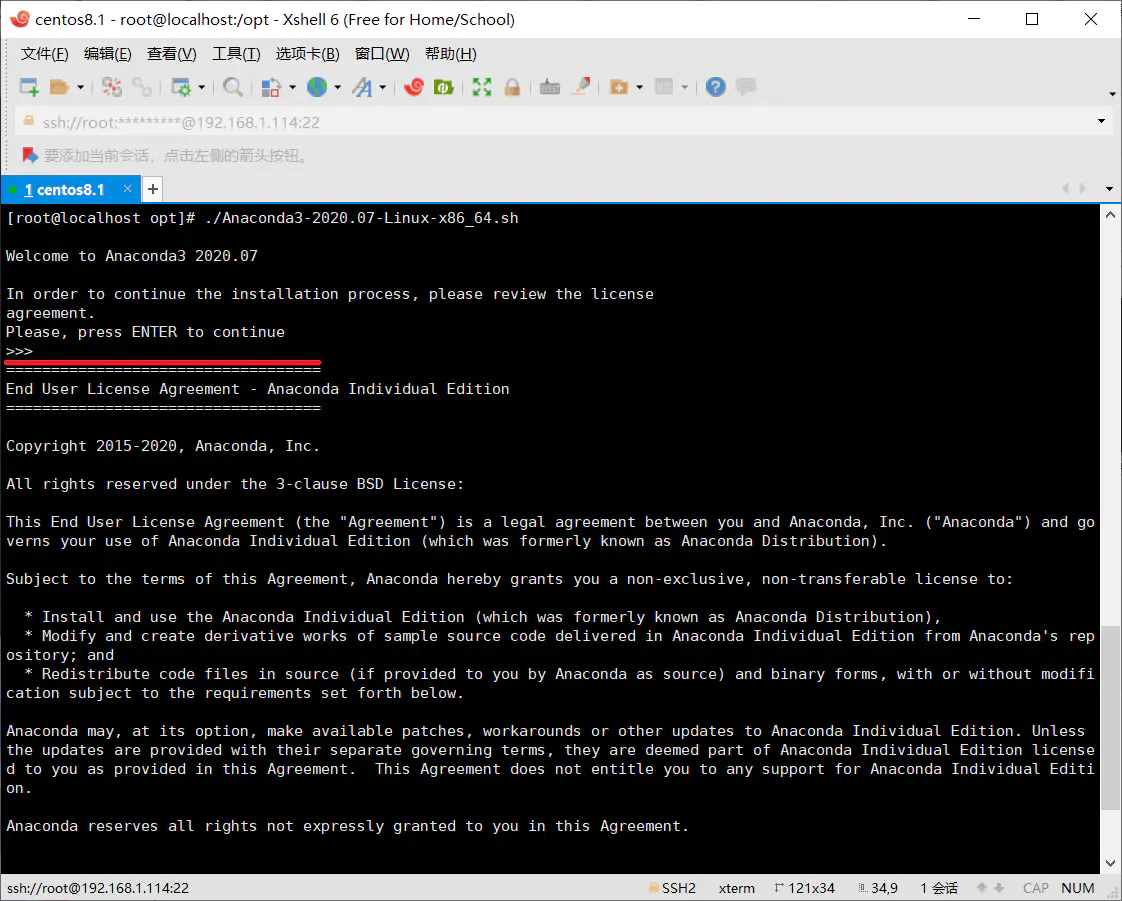Click the tab scroll left arrow
This screenshot has width=1122, height=901.
1065,188
